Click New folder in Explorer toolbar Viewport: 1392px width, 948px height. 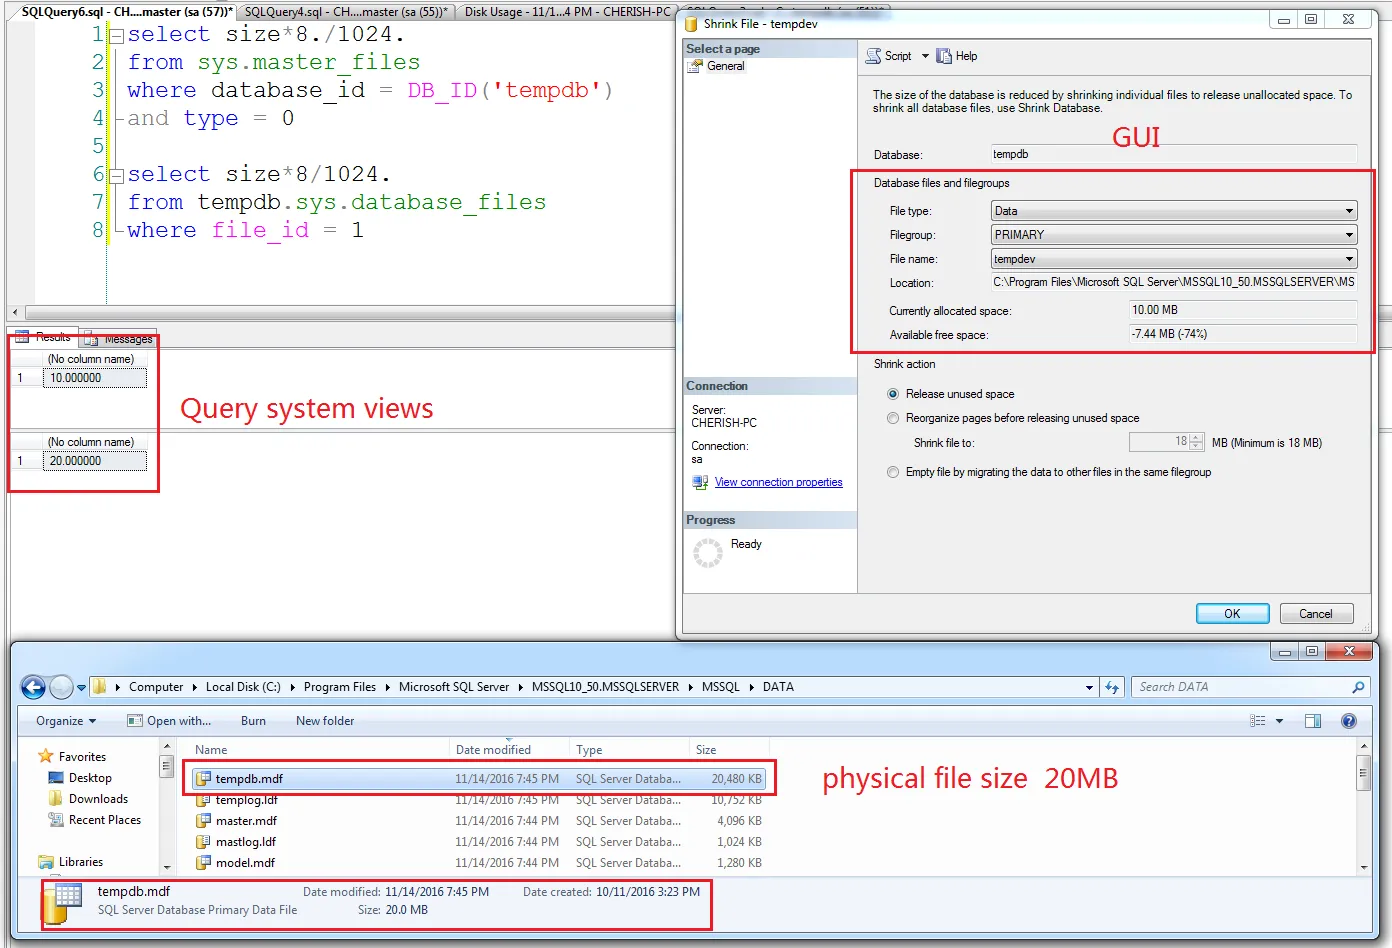(x=325, y=721)
